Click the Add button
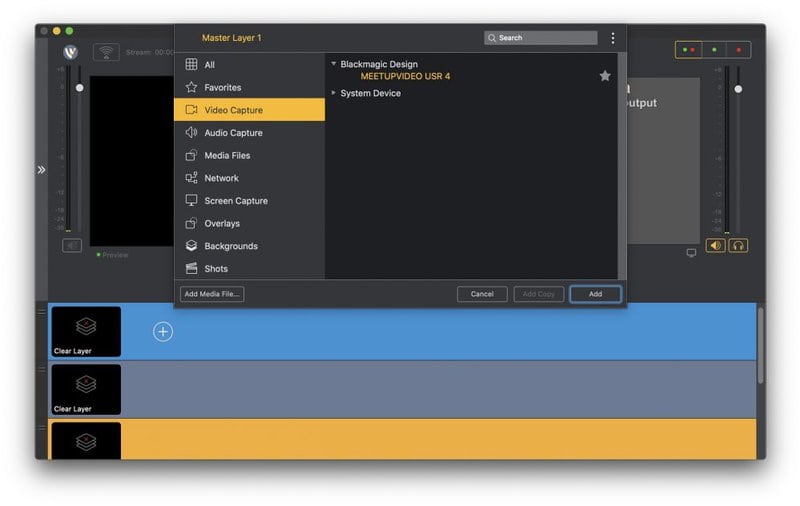This screenshot has height=506, width=800. (x=595, y=294)
